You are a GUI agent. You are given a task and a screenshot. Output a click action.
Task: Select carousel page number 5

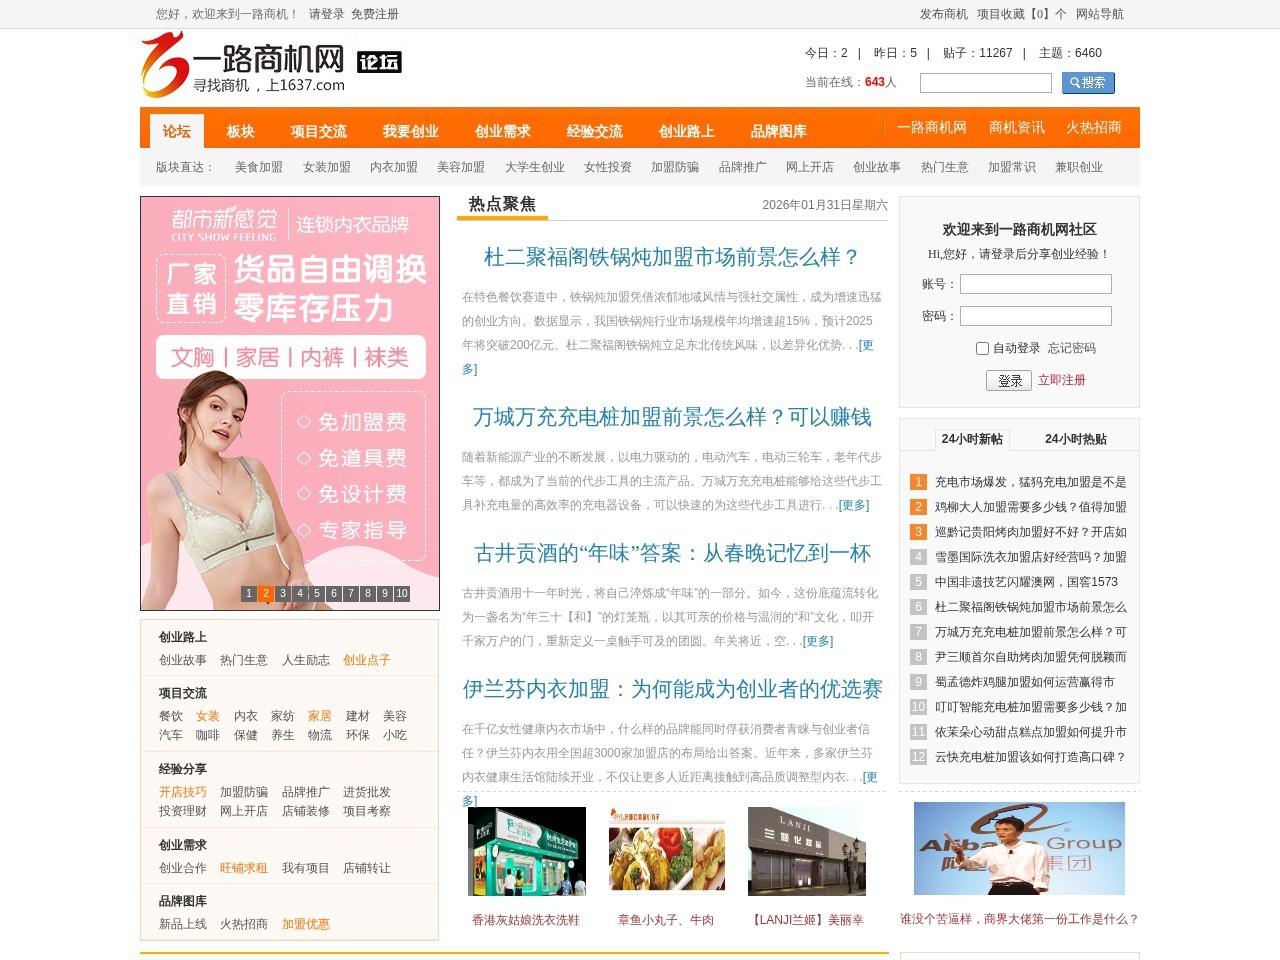316,593
